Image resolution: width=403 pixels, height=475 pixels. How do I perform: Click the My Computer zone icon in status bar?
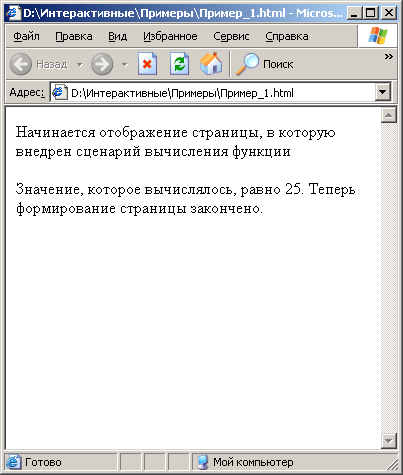(202, 462)
